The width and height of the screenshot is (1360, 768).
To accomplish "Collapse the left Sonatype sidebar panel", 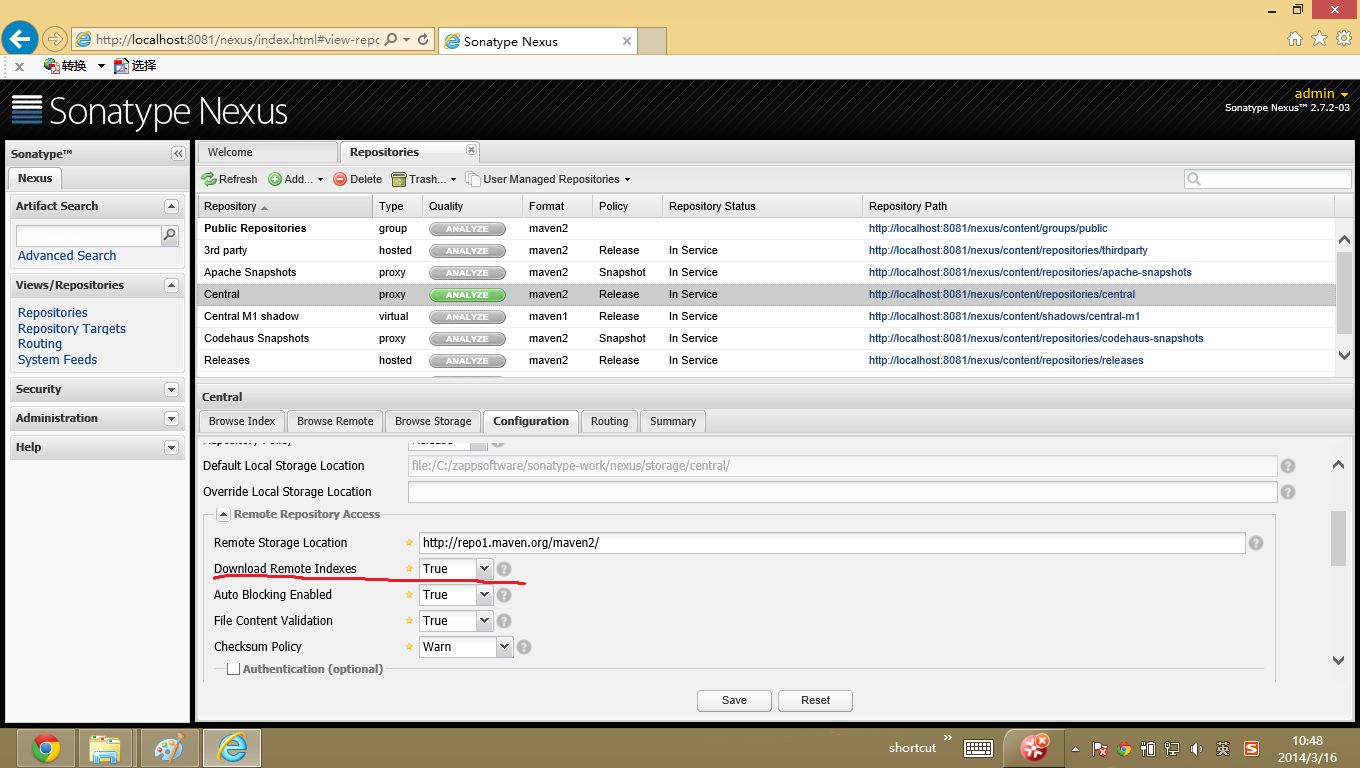I will [178, 154].
